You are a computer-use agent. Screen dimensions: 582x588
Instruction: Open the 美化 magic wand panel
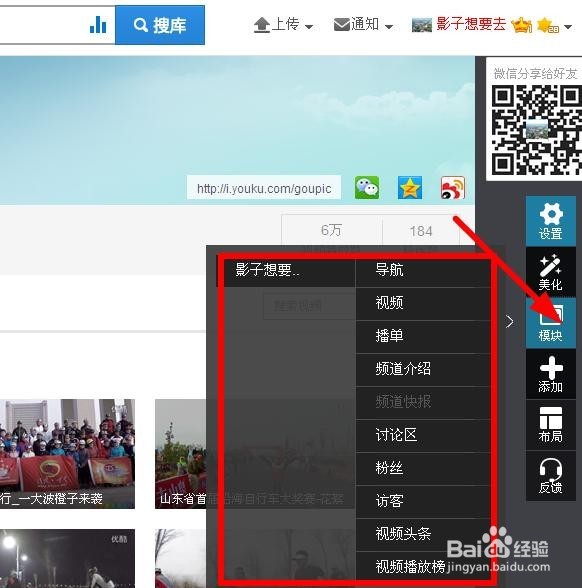click(550, 272)
